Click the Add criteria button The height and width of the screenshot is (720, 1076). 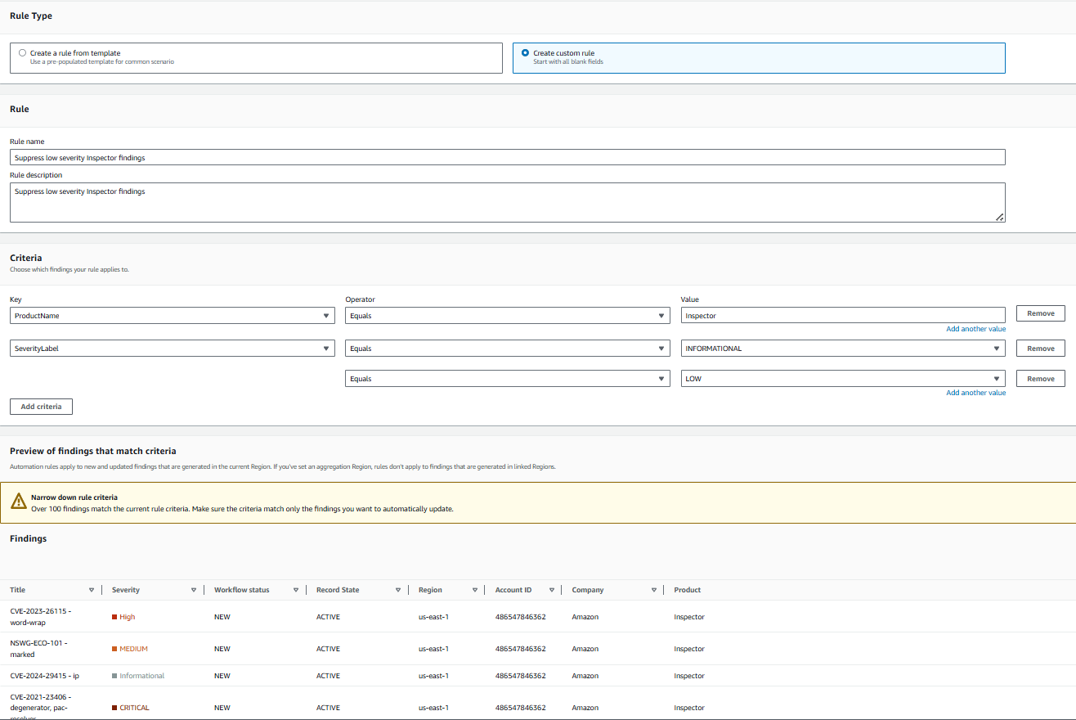point(41,406)
